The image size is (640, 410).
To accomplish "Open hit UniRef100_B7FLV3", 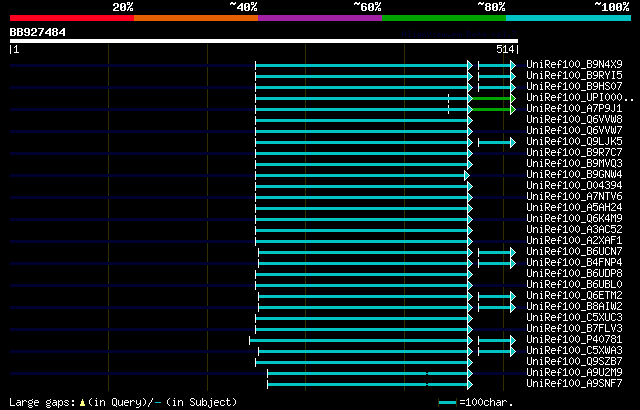I will click(x=574, y=329).
